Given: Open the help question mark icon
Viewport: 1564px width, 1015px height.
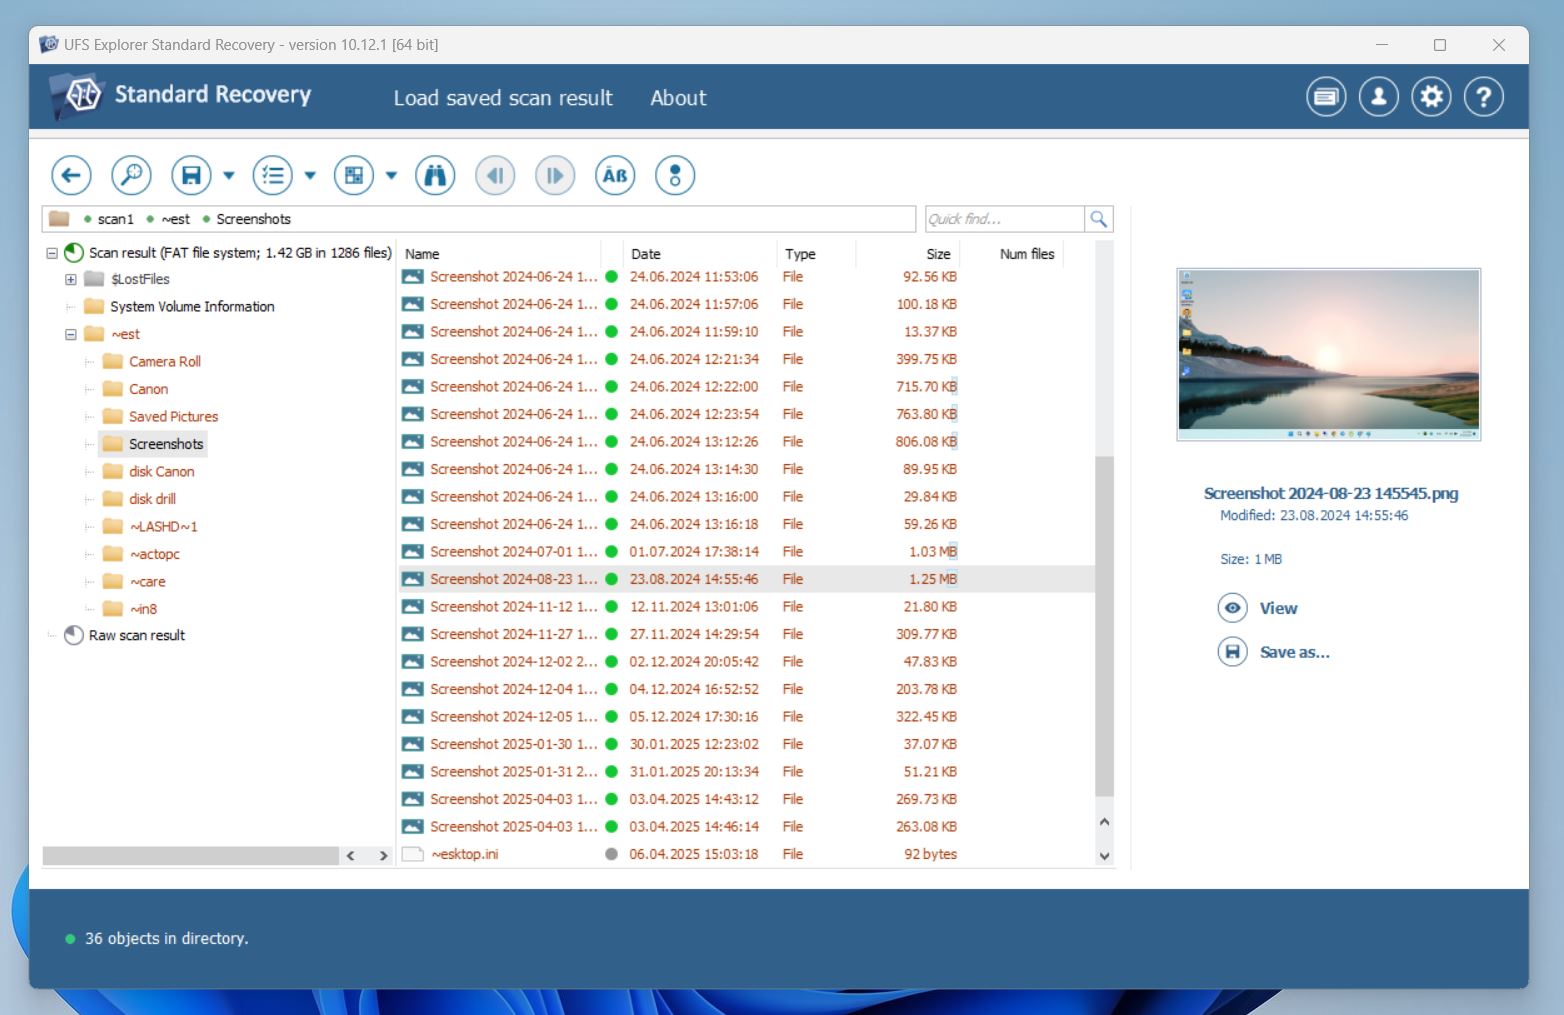Looking at the screenshot, I should pos(1484,97).
